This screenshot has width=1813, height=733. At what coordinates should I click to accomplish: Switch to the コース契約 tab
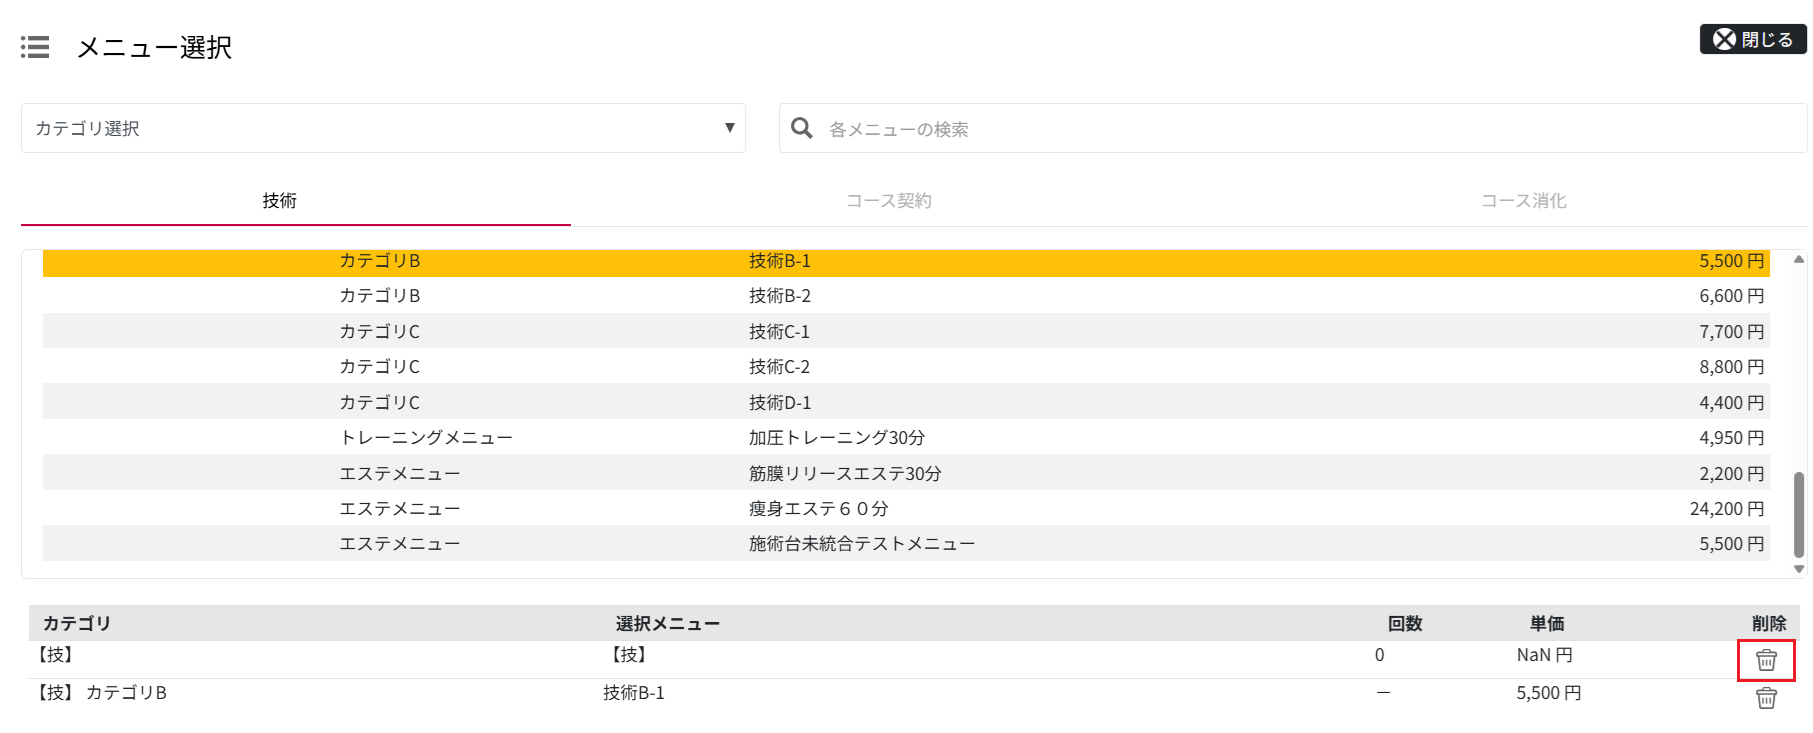click(888, 201)
